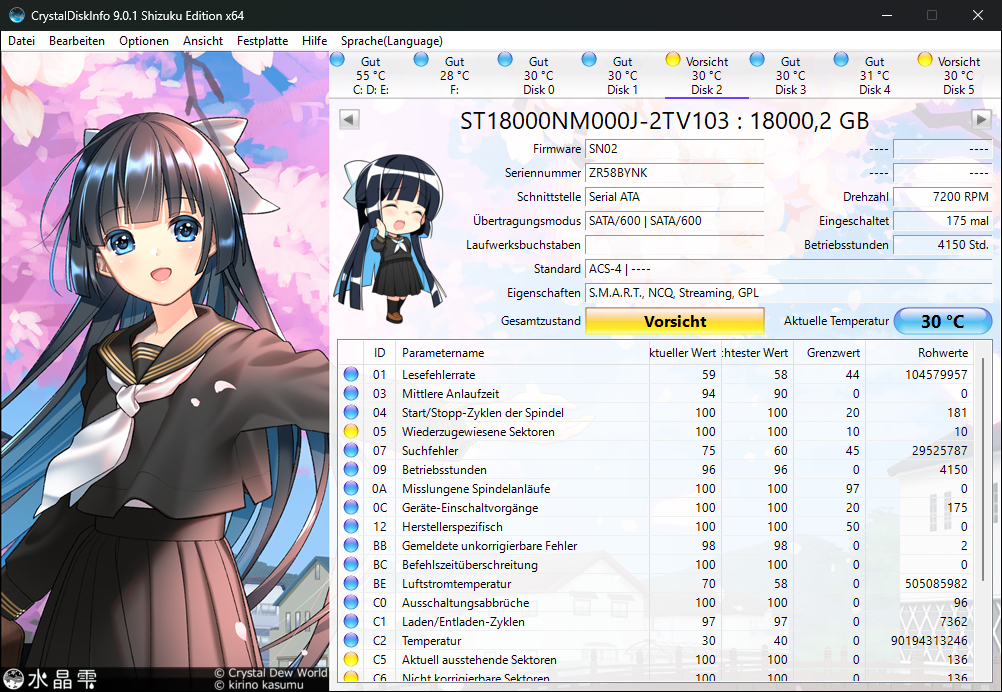Viewport: 1002px width, 692px height.
Task: Switch to Disk 4 tab
Action: click(875, 75)
